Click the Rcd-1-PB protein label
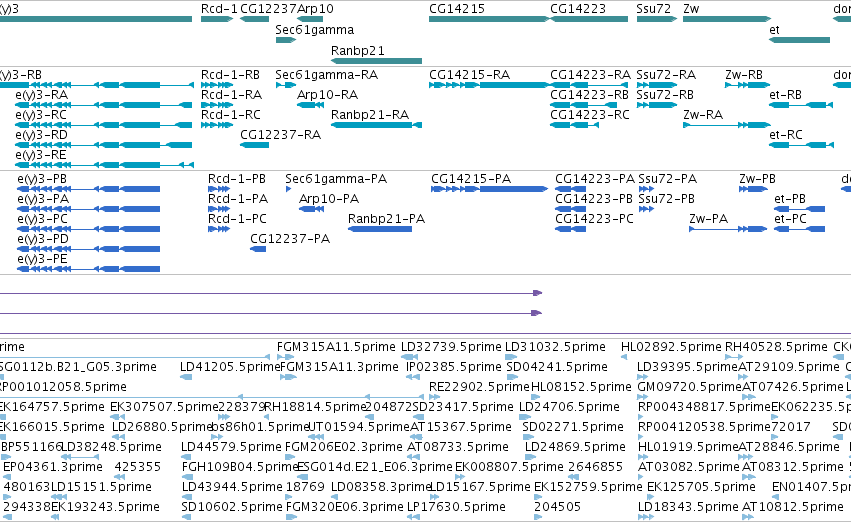Screen dimensions: 851x522 tap(237, 179)
